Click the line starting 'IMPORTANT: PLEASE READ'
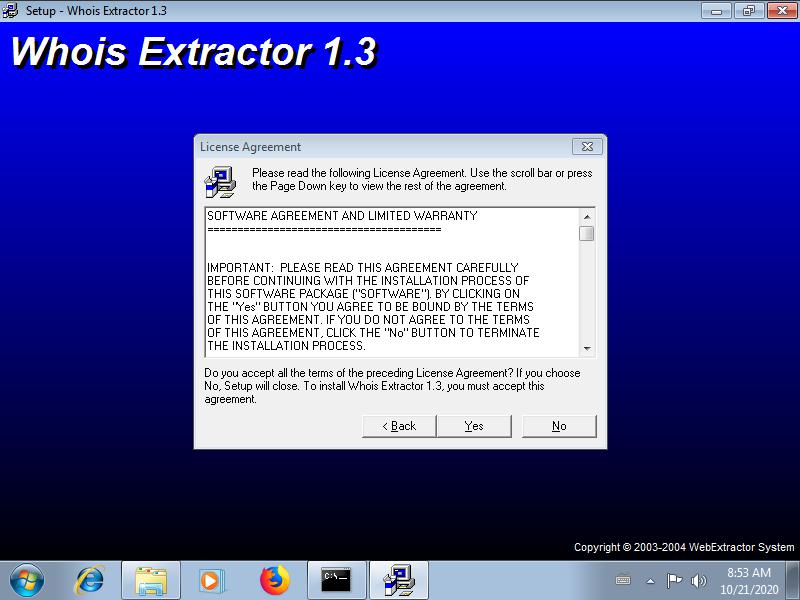Viewport: 800px width, 600px height. coord(363,268)
